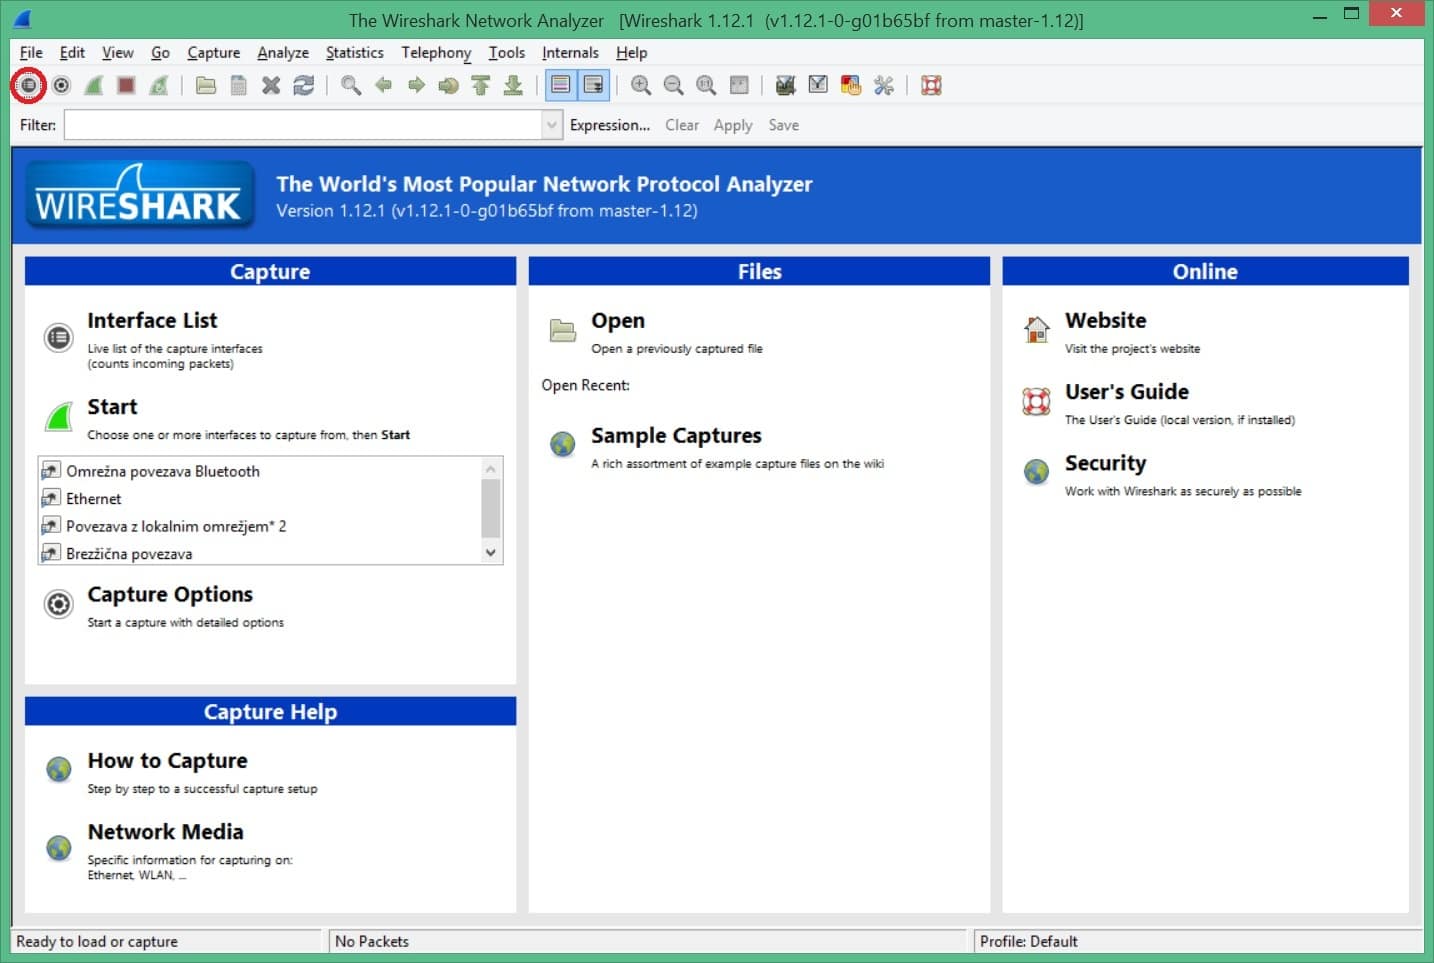Open preferences using the tools icon
The height and width of the screenshot is (963, 1434).
(883, 86)
